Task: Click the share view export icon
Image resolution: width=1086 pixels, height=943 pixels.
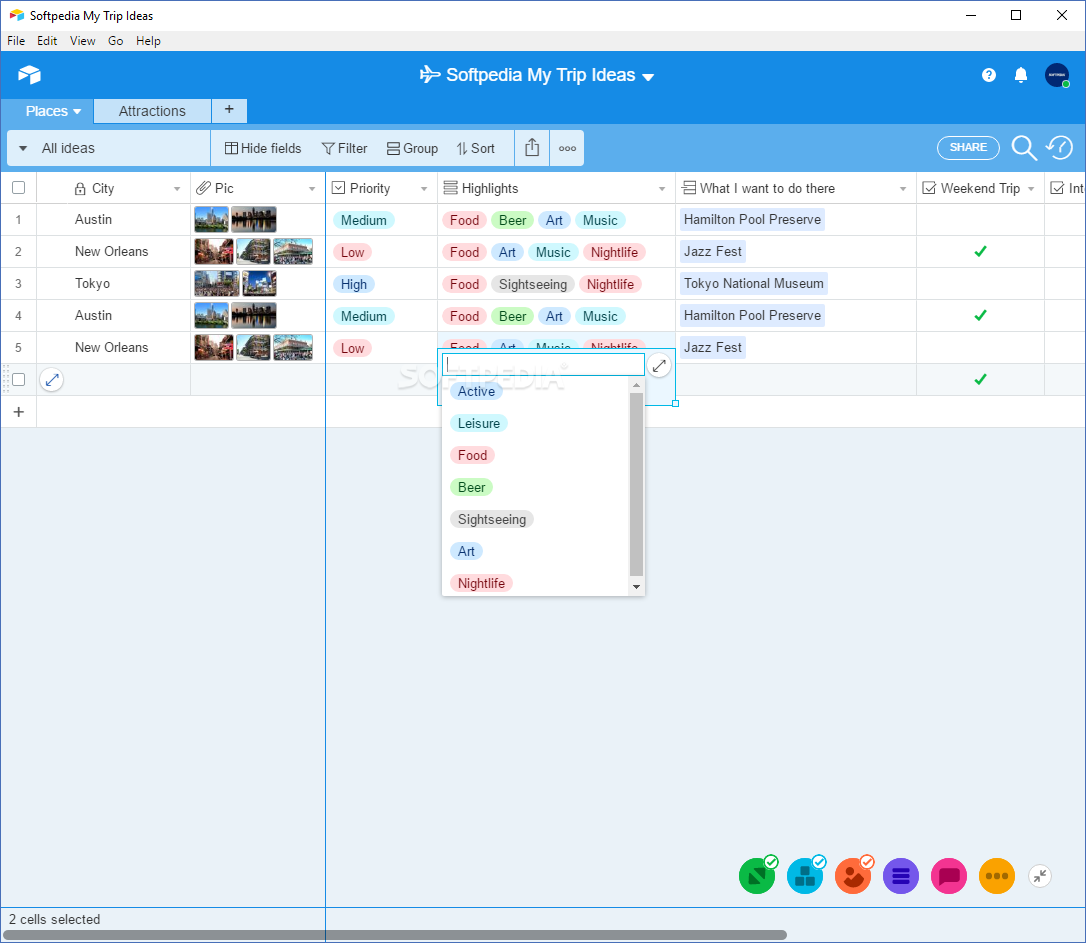Action: click(x=532, y=147)
